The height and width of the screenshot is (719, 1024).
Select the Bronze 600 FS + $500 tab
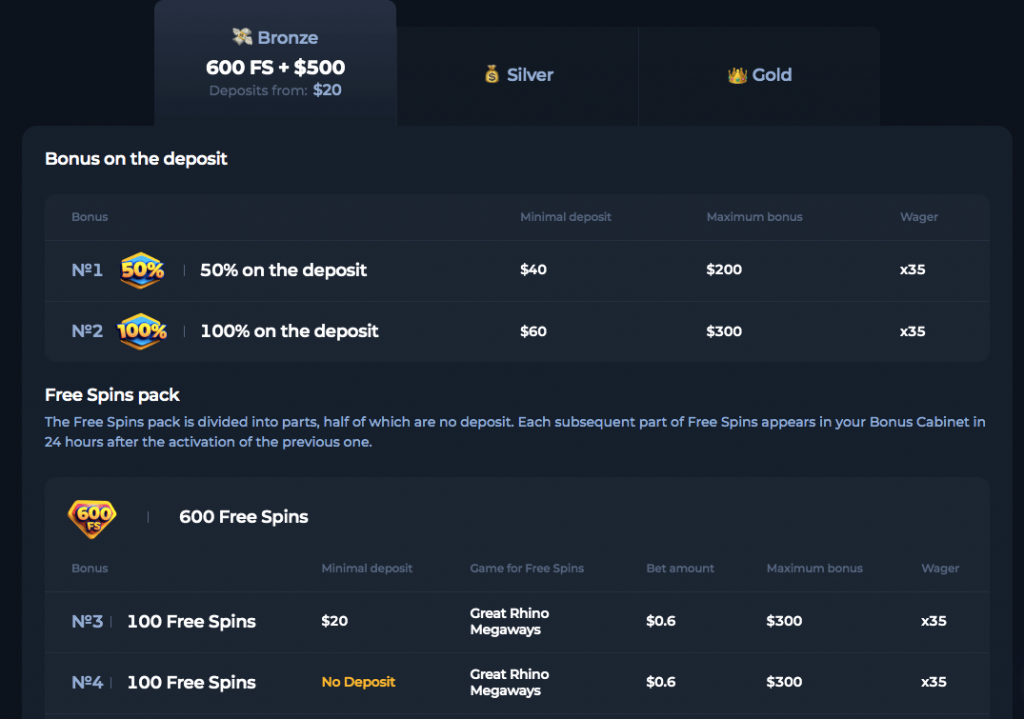point(275,64)
